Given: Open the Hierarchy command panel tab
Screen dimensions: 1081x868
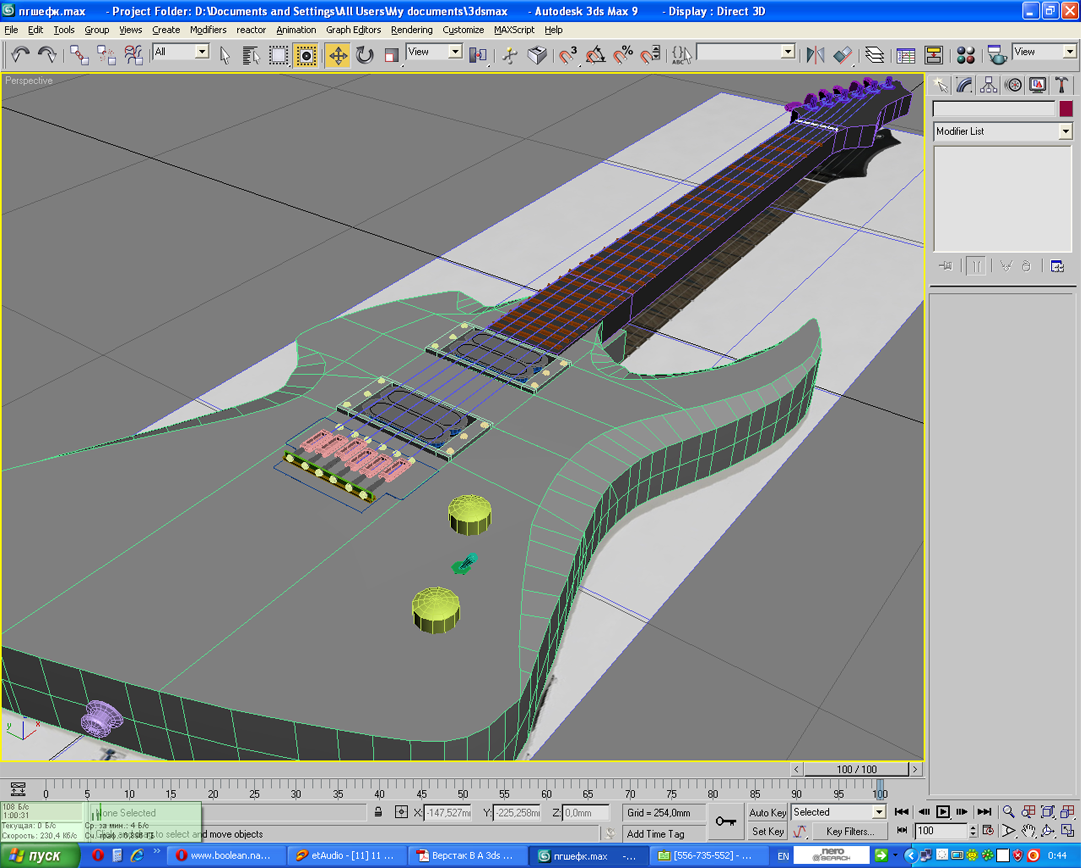Looking at the screenshot, I should [989, 86].
